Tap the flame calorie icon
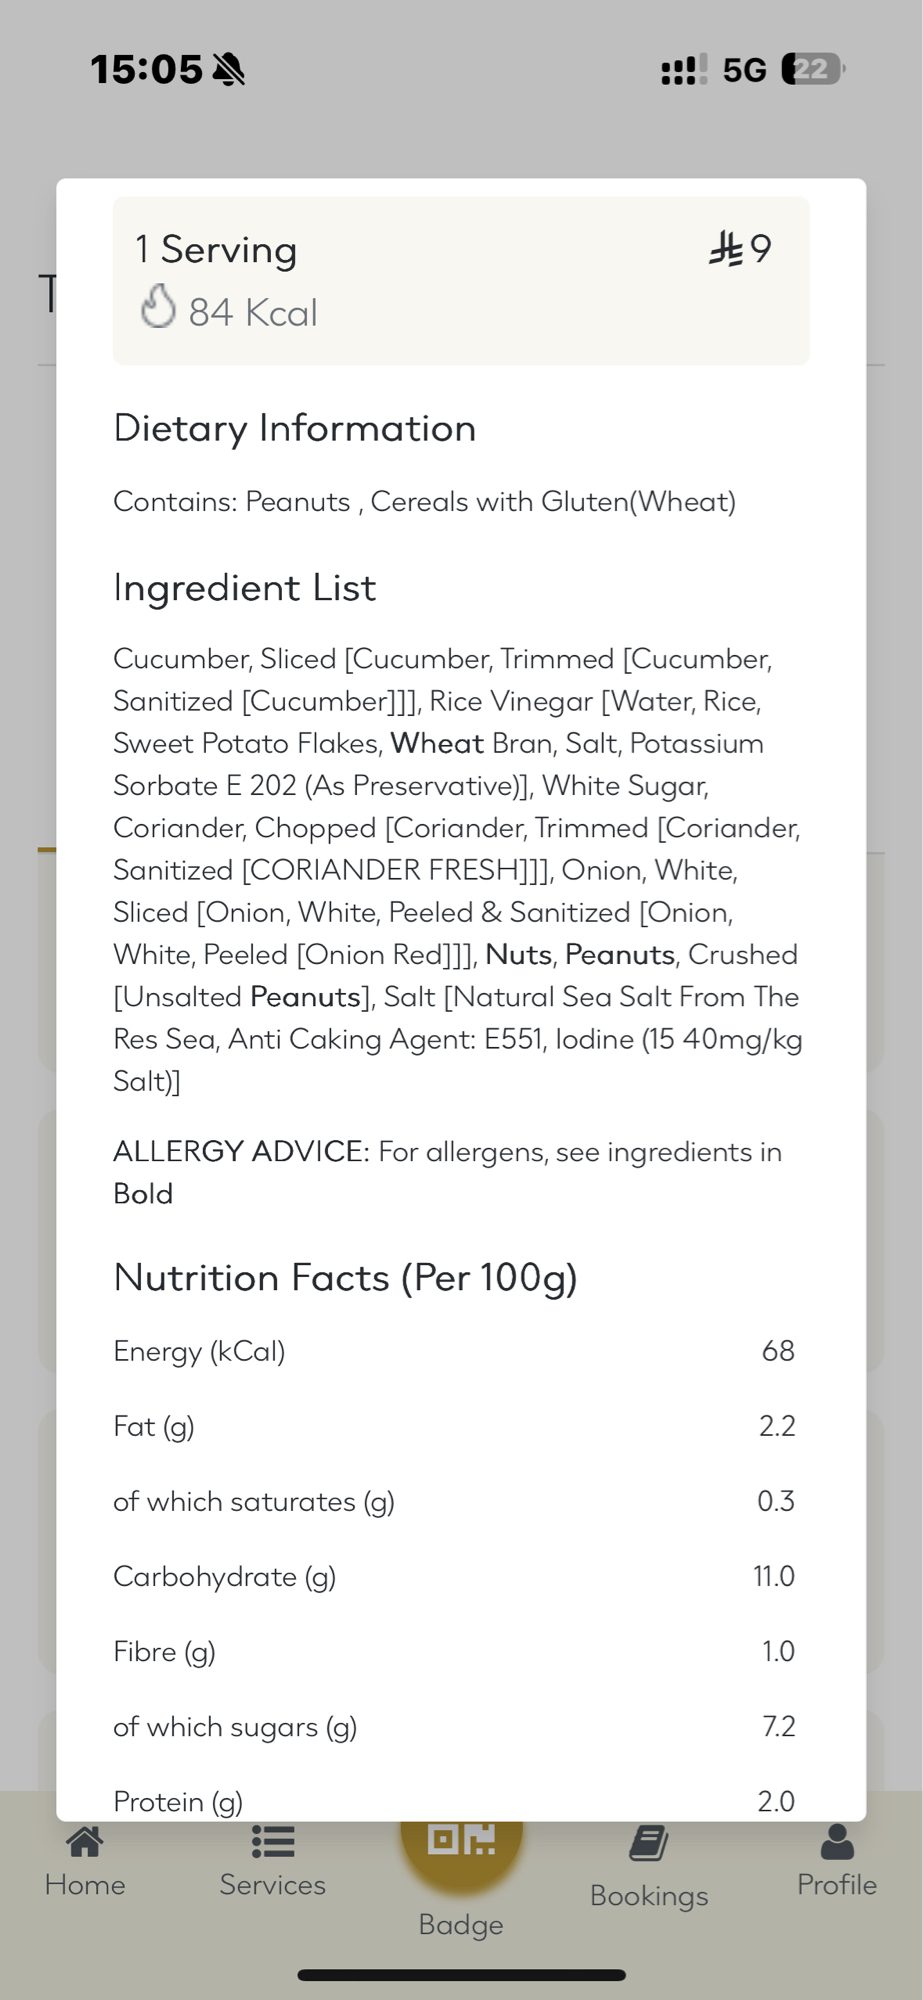The width and height of the screenshot is (923, 2000). pyautogui.click(x=158, y=307)
